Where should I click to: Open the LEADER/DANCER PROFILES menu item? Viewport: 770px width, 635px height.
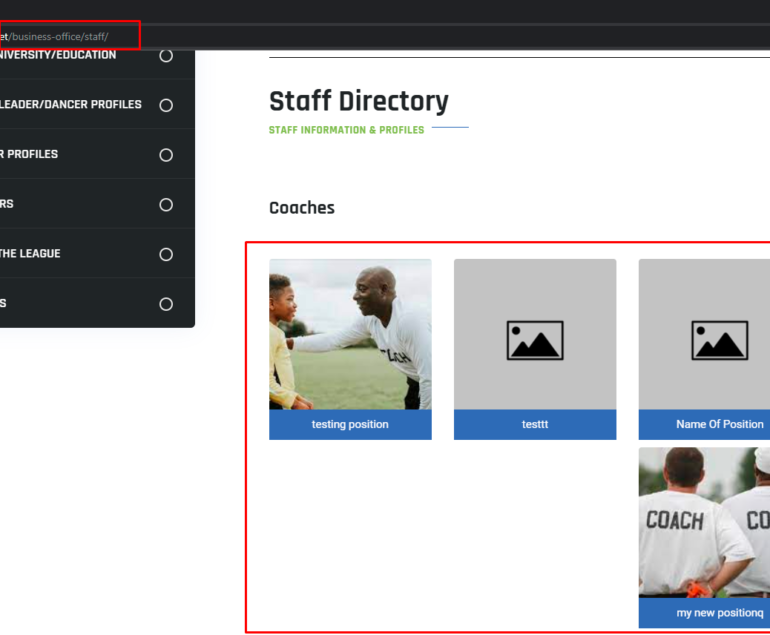(x=71, y=105)
